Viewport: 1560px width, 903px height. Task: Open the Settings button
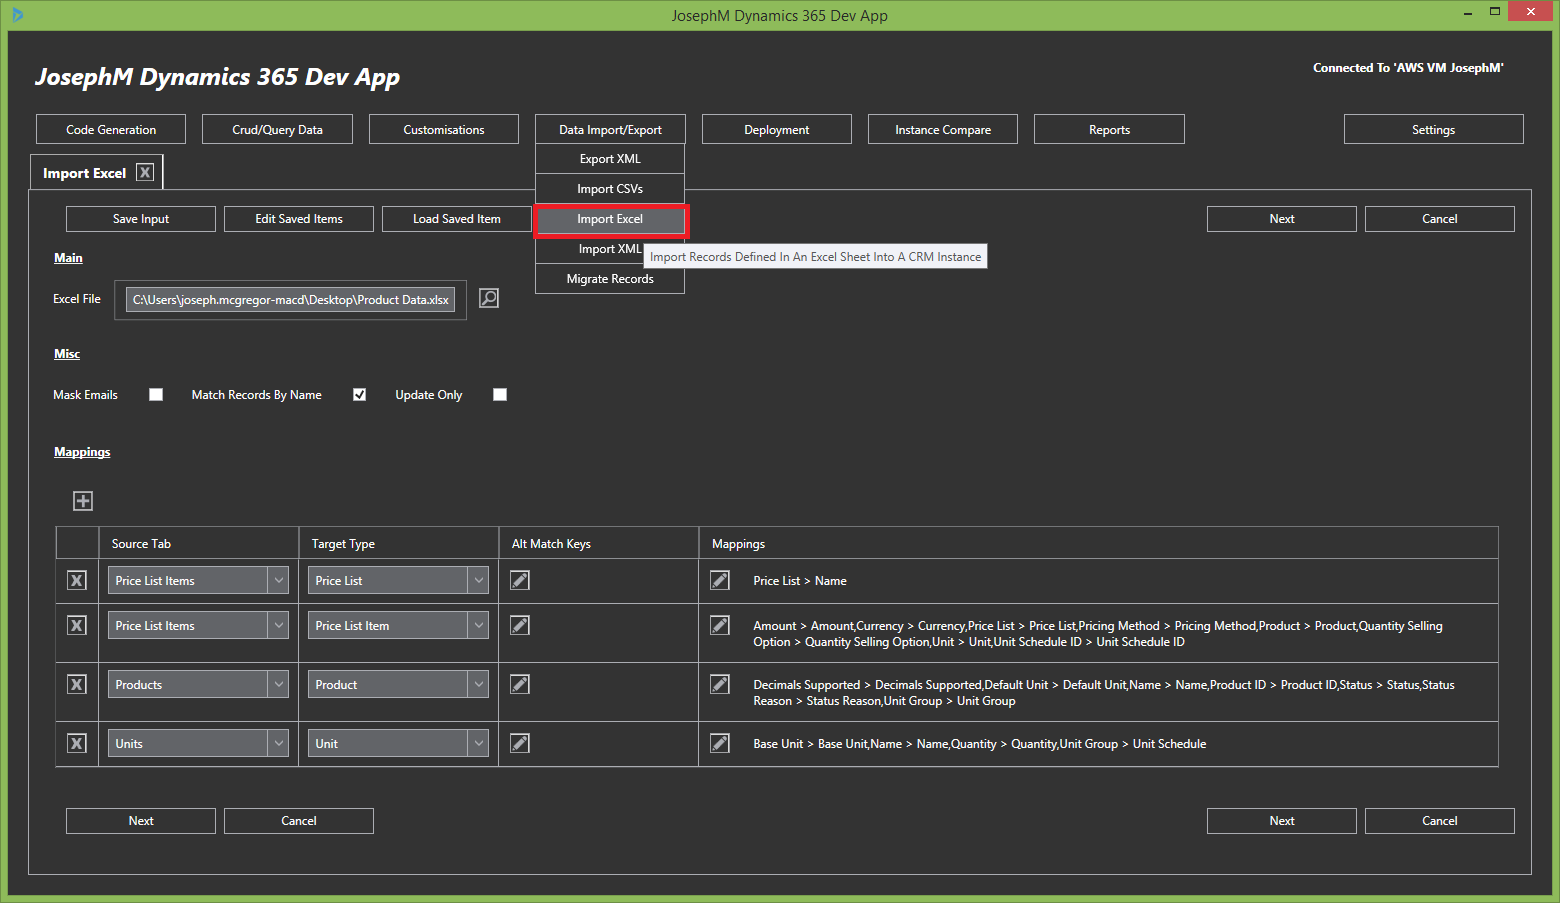point(1433,130)
